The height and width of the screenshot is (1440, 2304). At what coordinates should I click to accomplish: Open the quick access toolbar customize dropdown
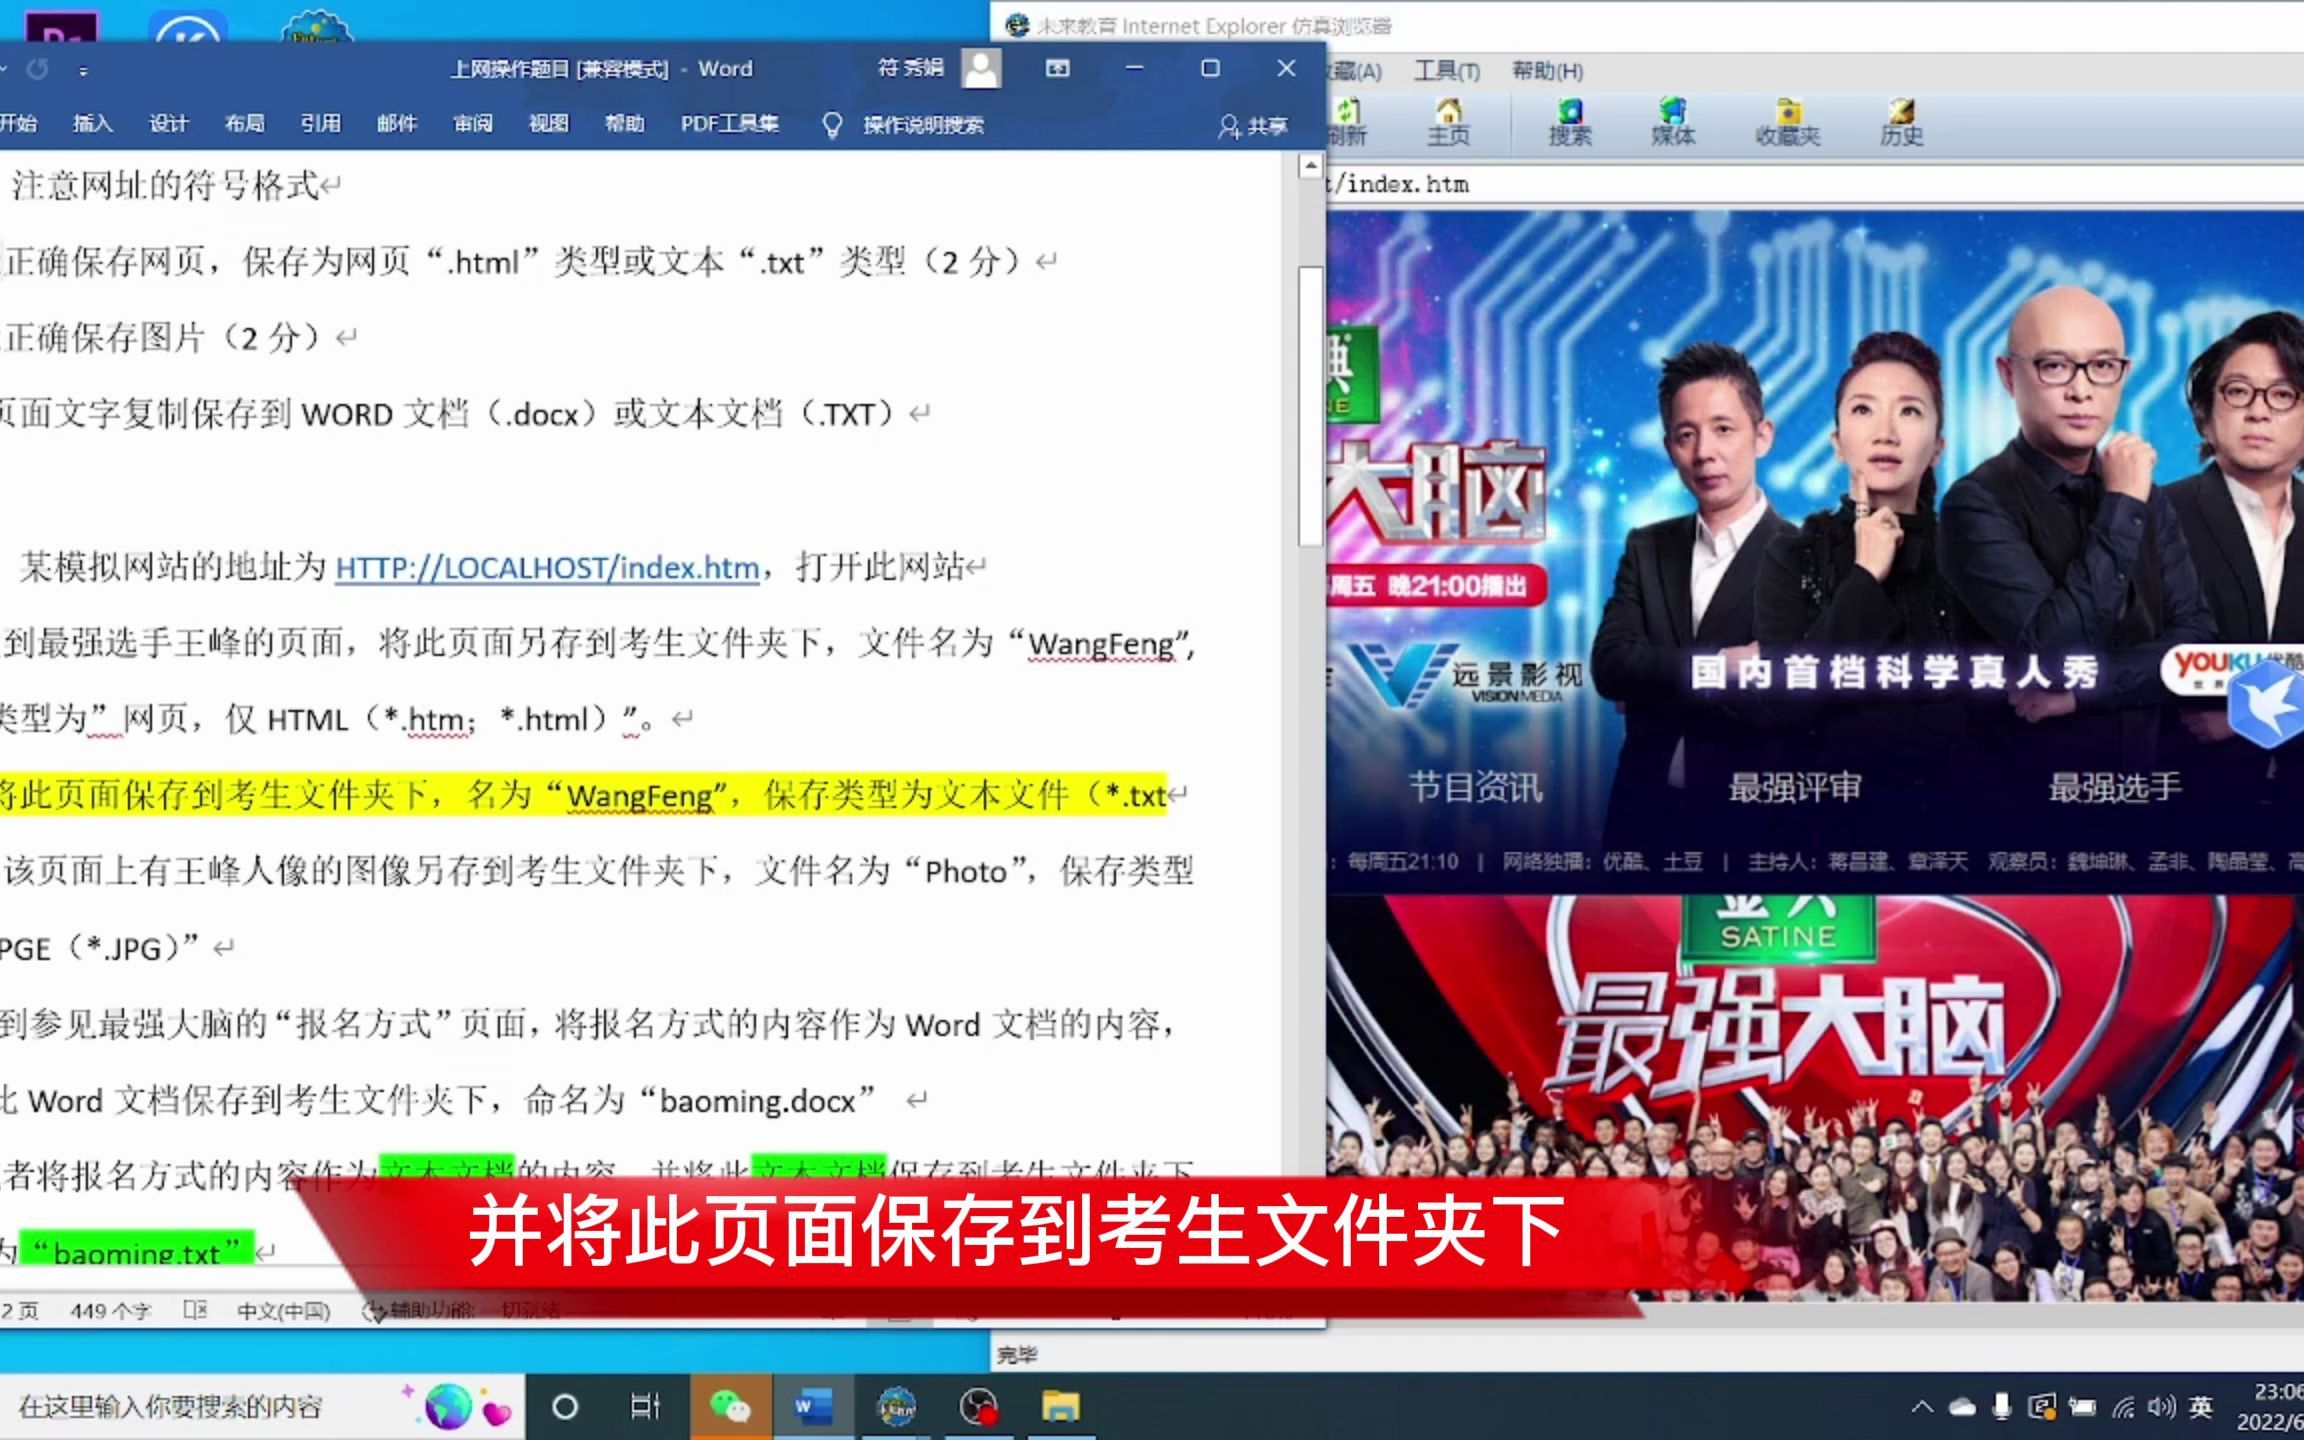83,71
